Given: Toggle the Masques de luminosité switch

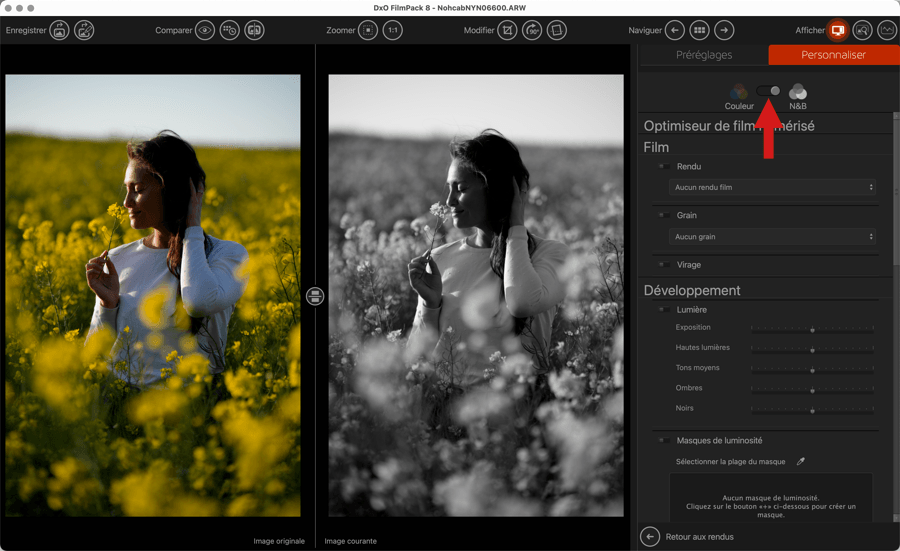Looking at the screenshot, I should (664, 441).
